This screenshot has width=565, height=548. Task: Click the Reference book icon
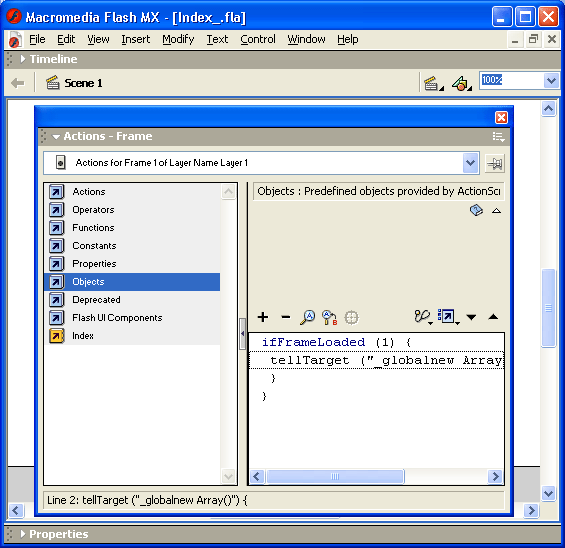476,210
